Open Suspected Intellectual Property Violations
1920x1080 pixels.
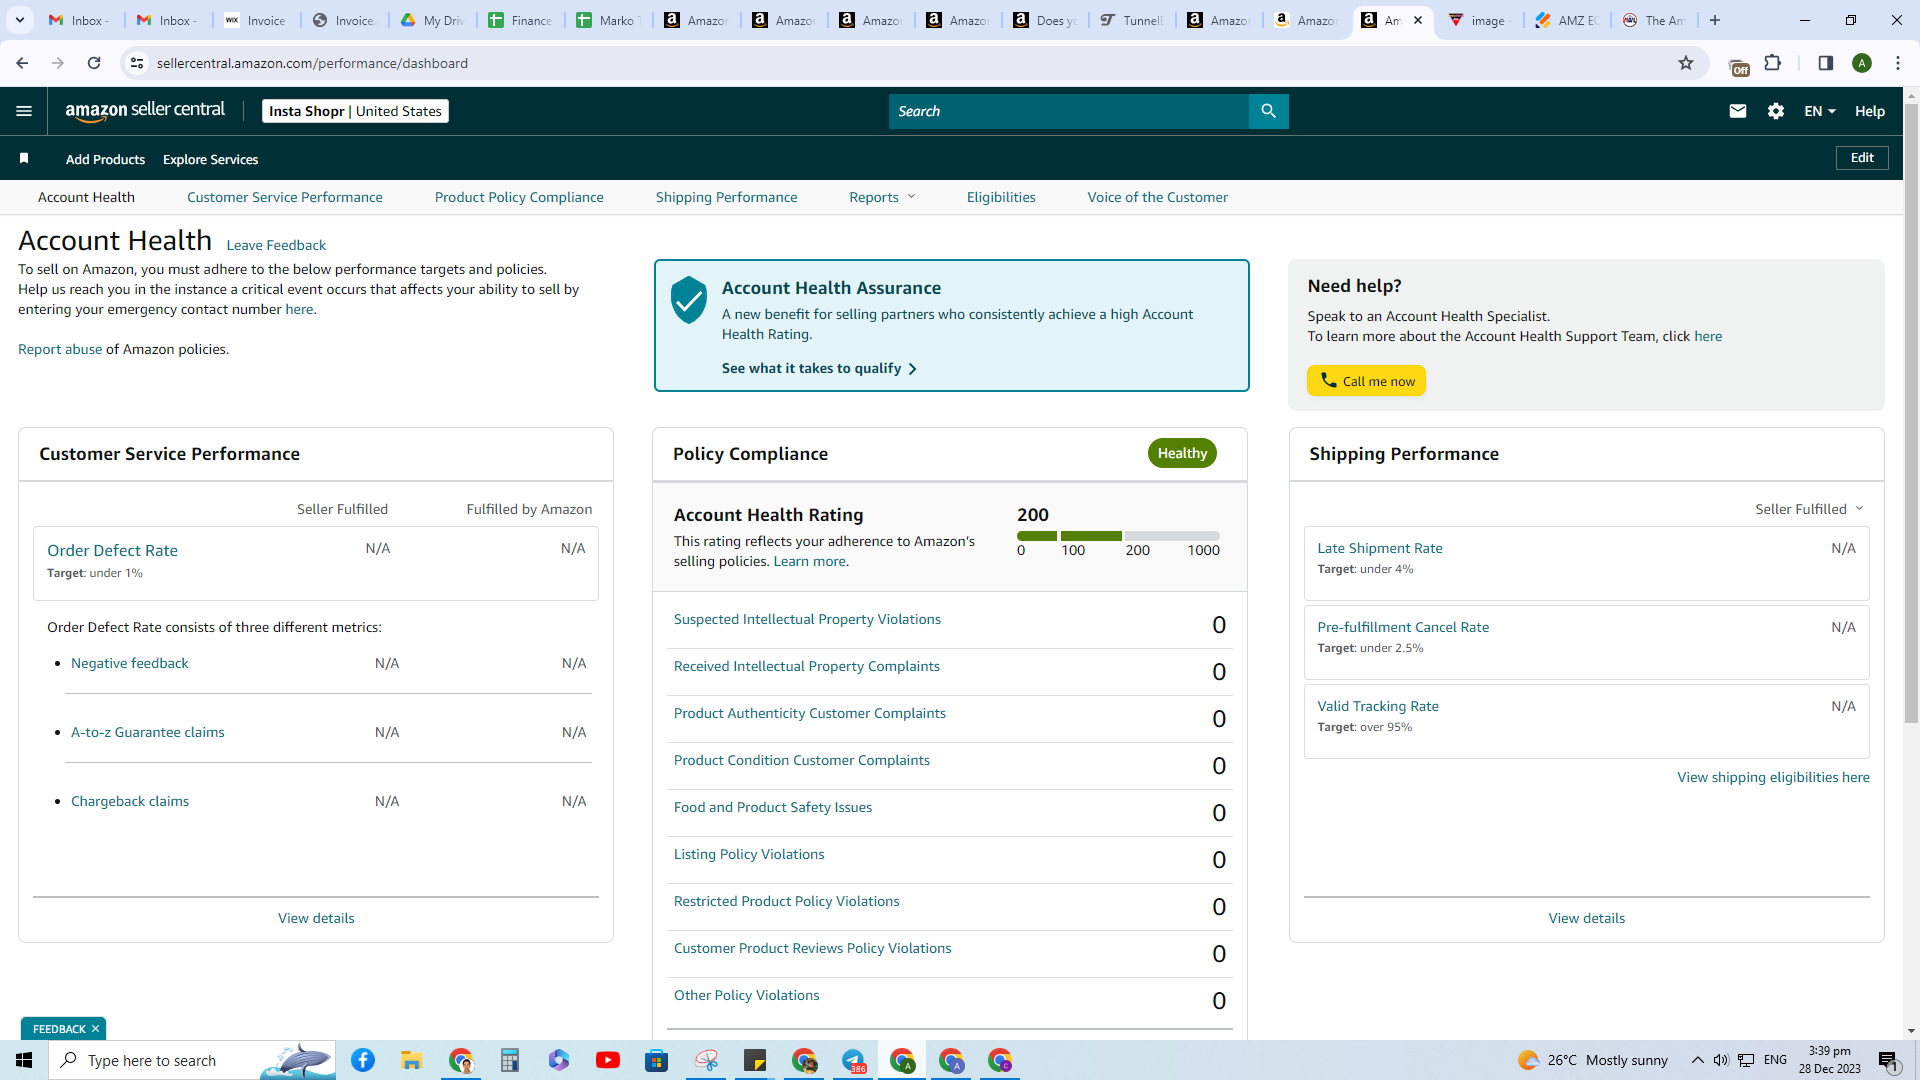click(807, 619)
